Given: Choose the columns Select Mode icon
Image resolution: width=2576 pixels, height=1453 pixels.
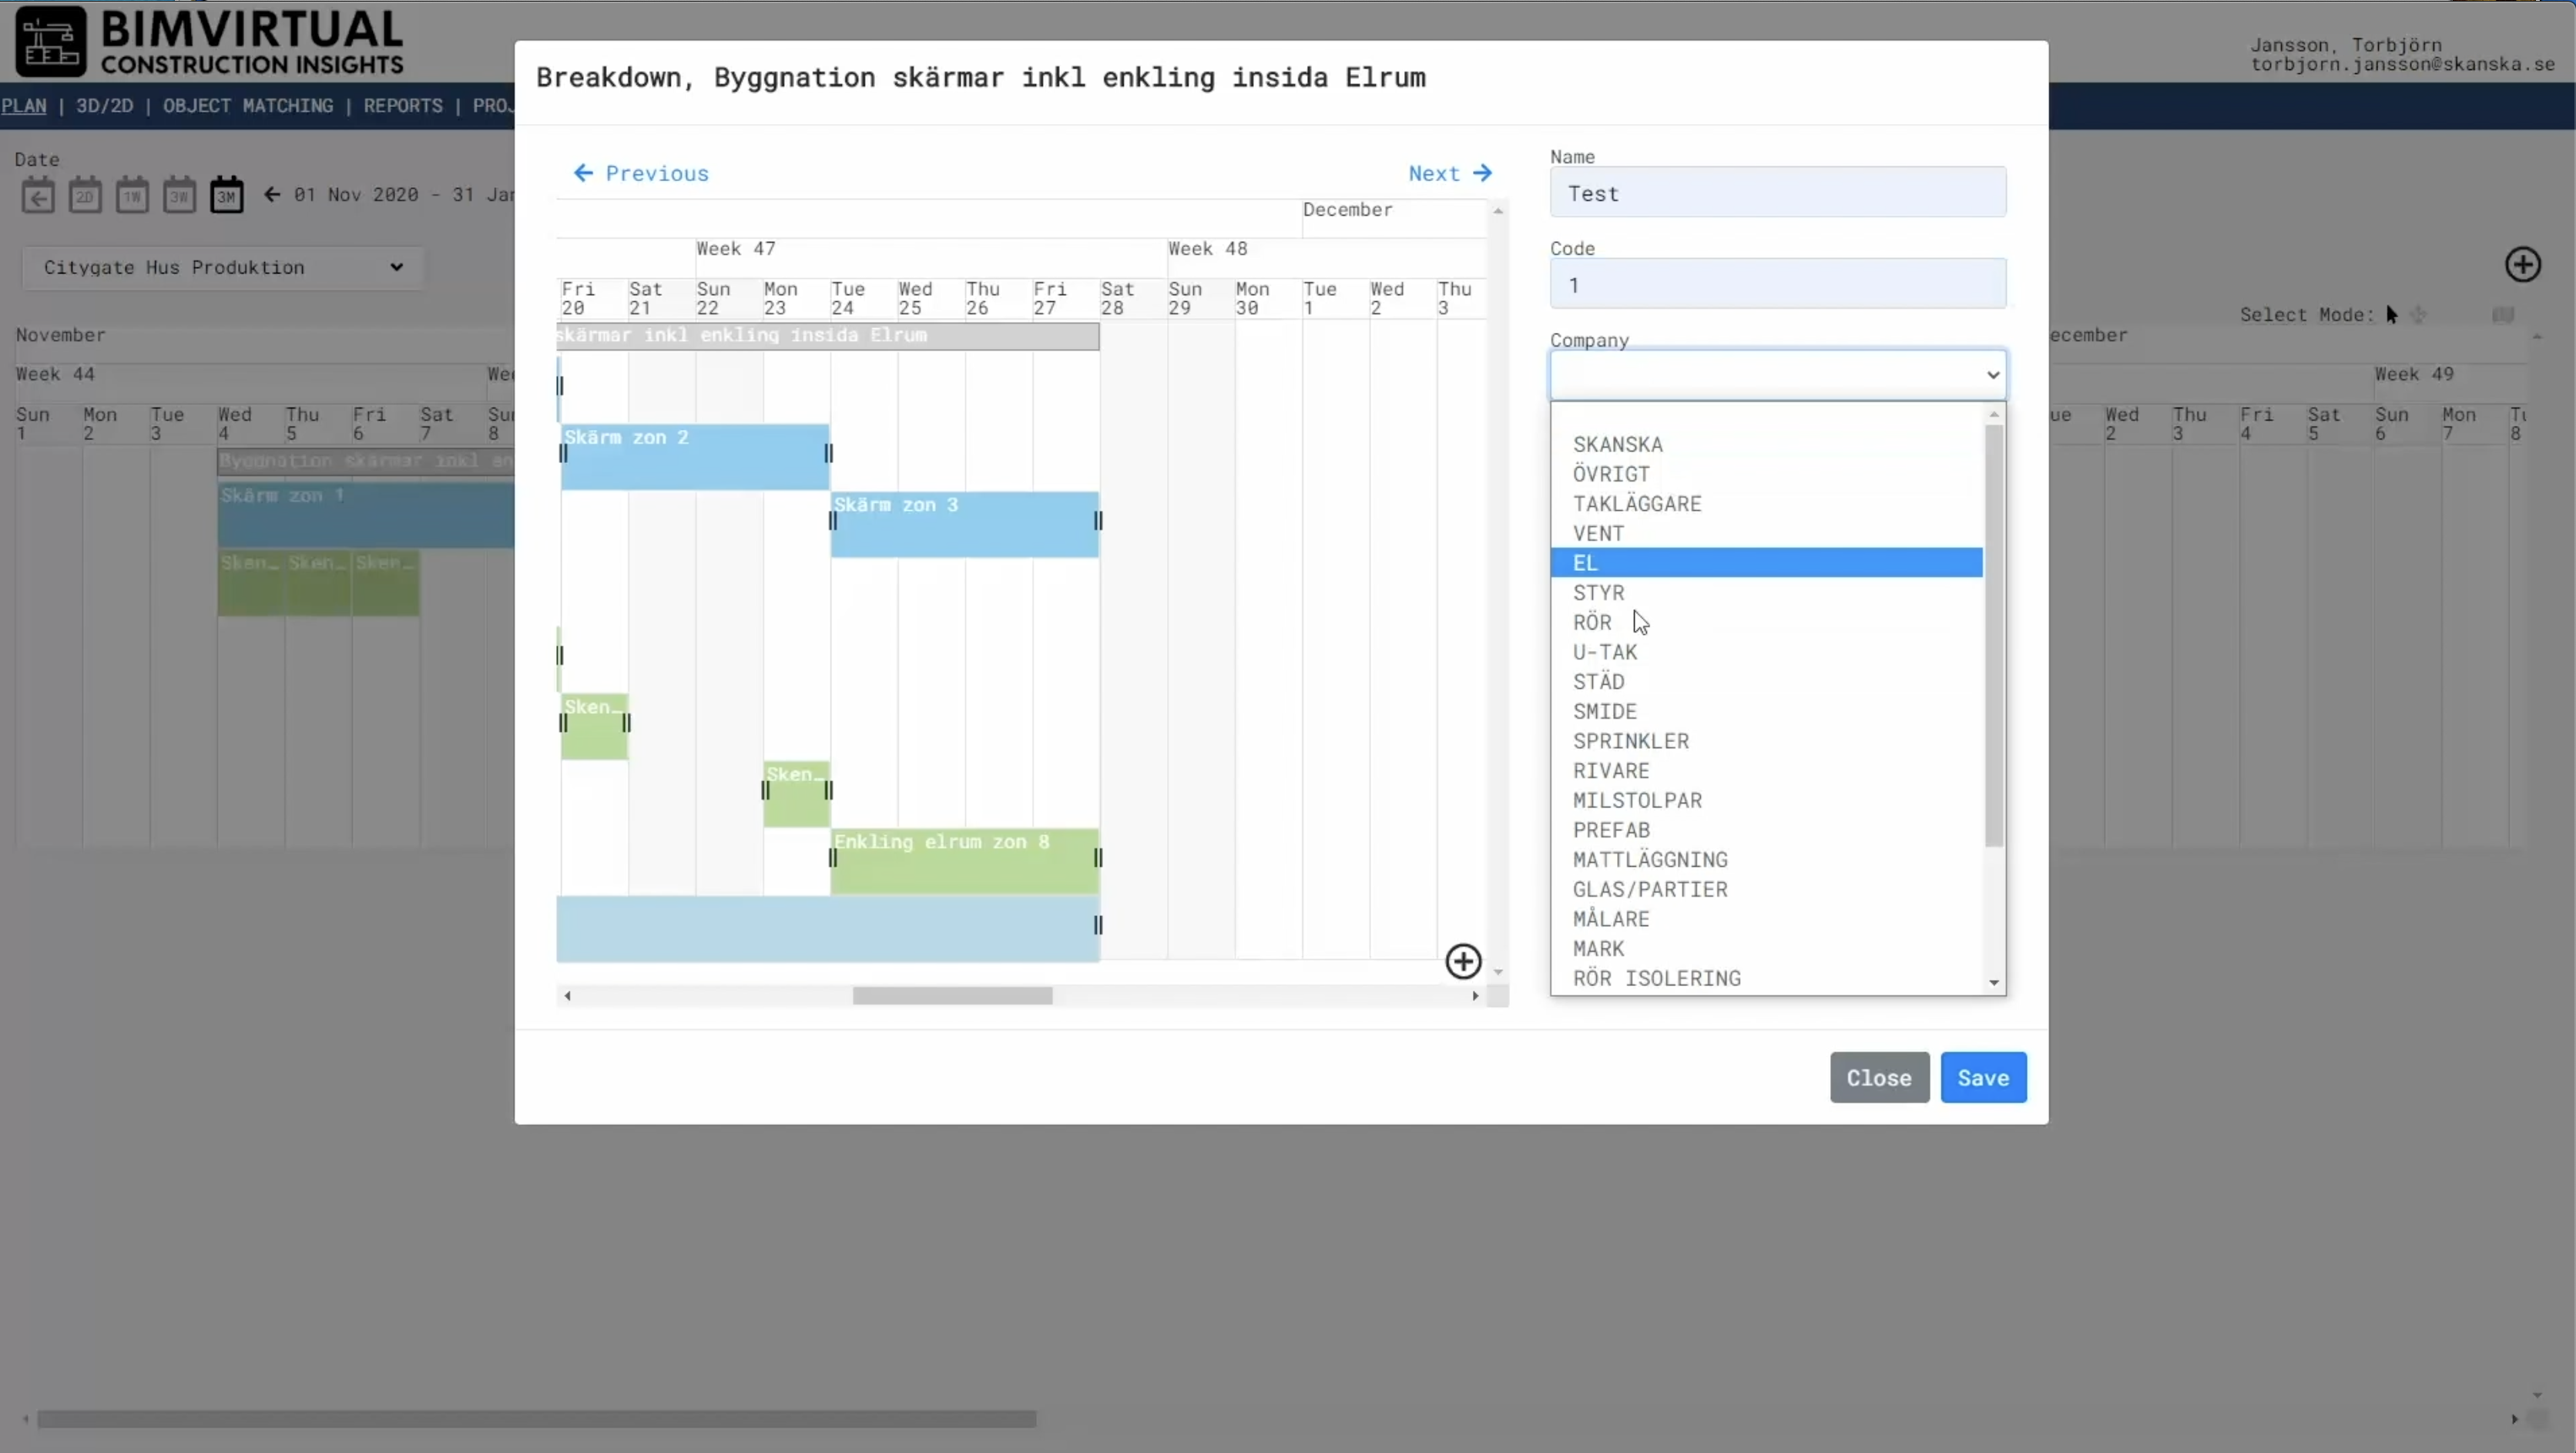Looking at the screenshot, I should pos(2502,315).
